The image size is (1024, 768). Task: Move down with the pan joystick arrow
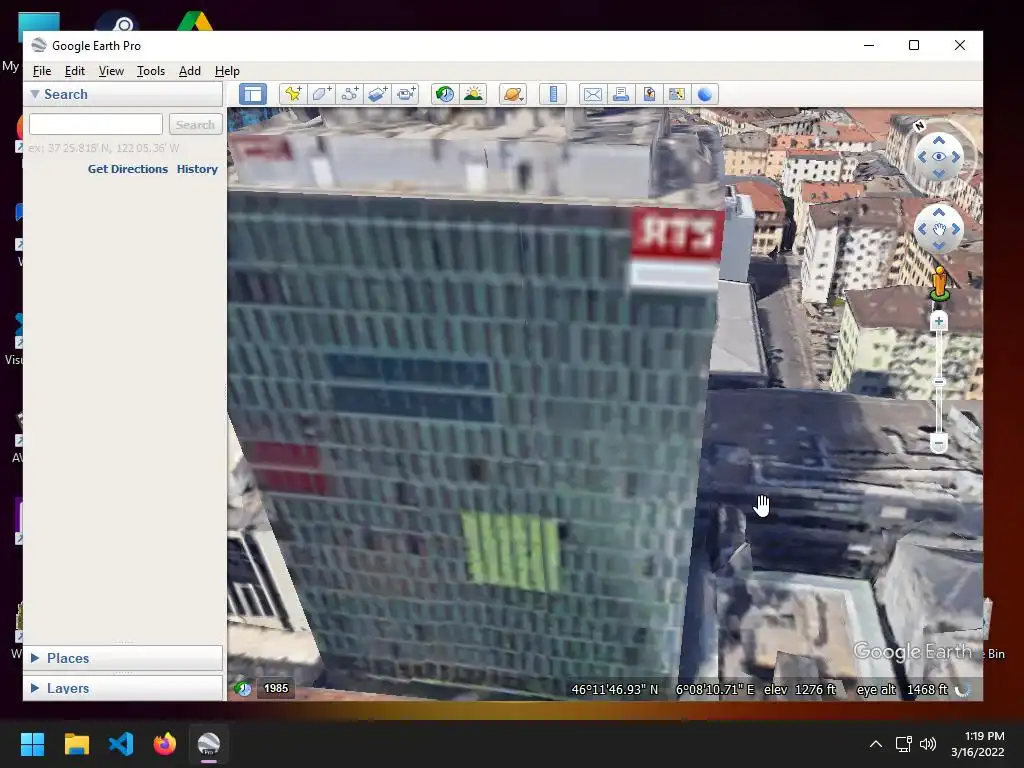pyautogui.click(x=938, y=246)
